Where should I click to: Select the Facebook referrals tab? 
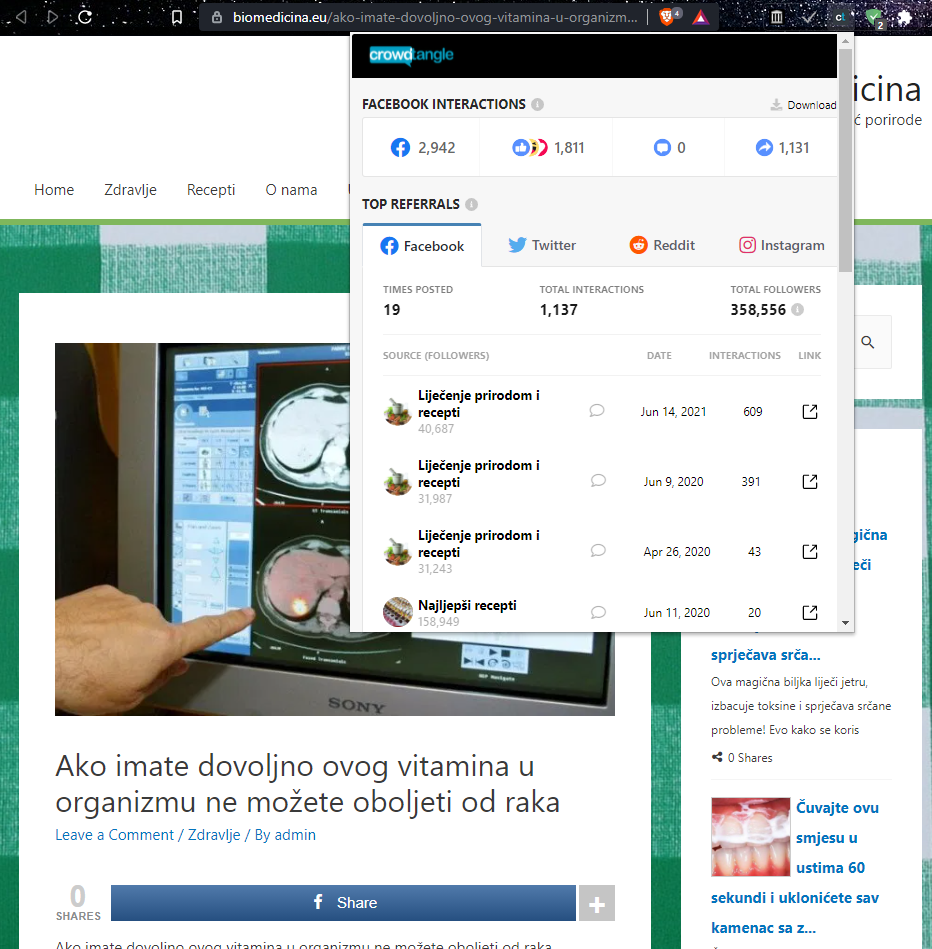[422, 246]
